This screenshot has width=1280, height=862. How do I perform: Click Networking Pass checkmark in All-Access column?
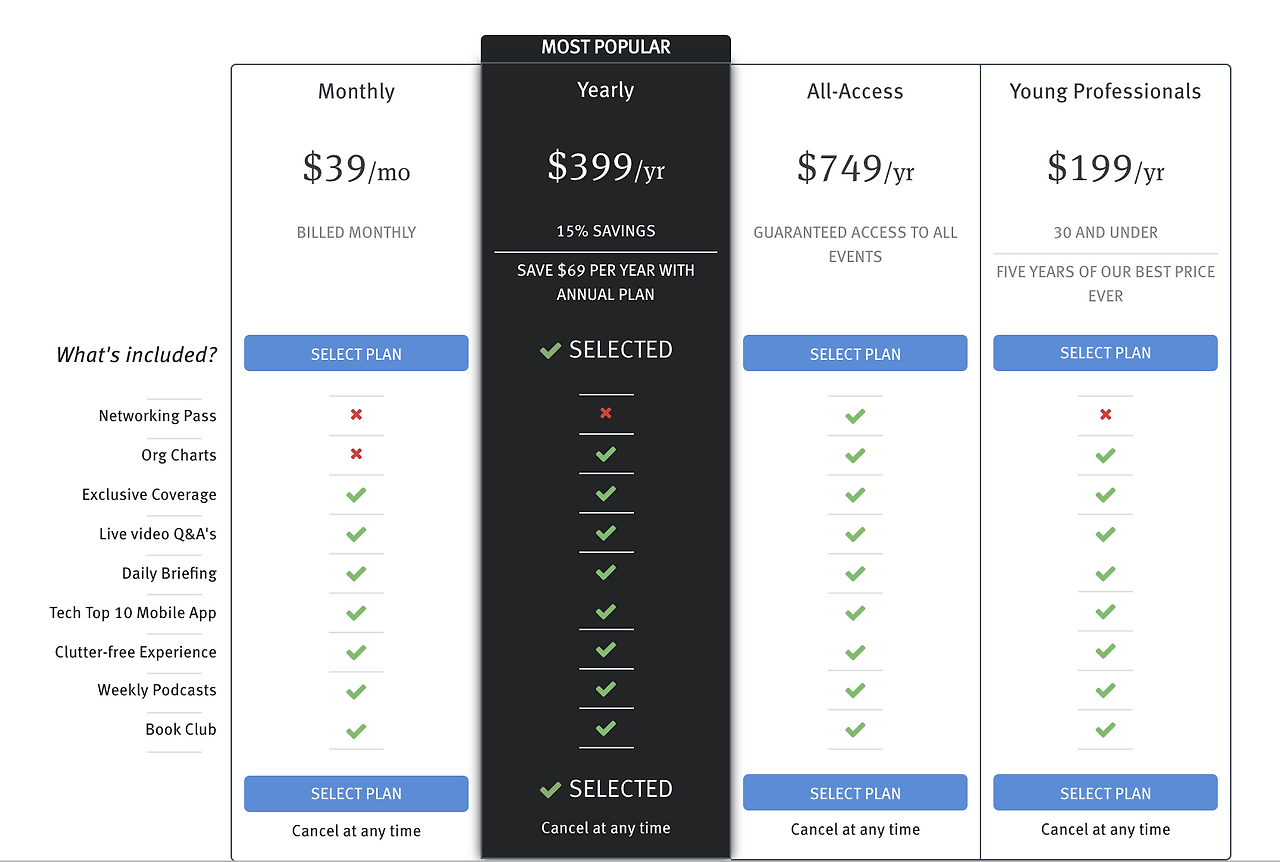click(x=855, y=416)
